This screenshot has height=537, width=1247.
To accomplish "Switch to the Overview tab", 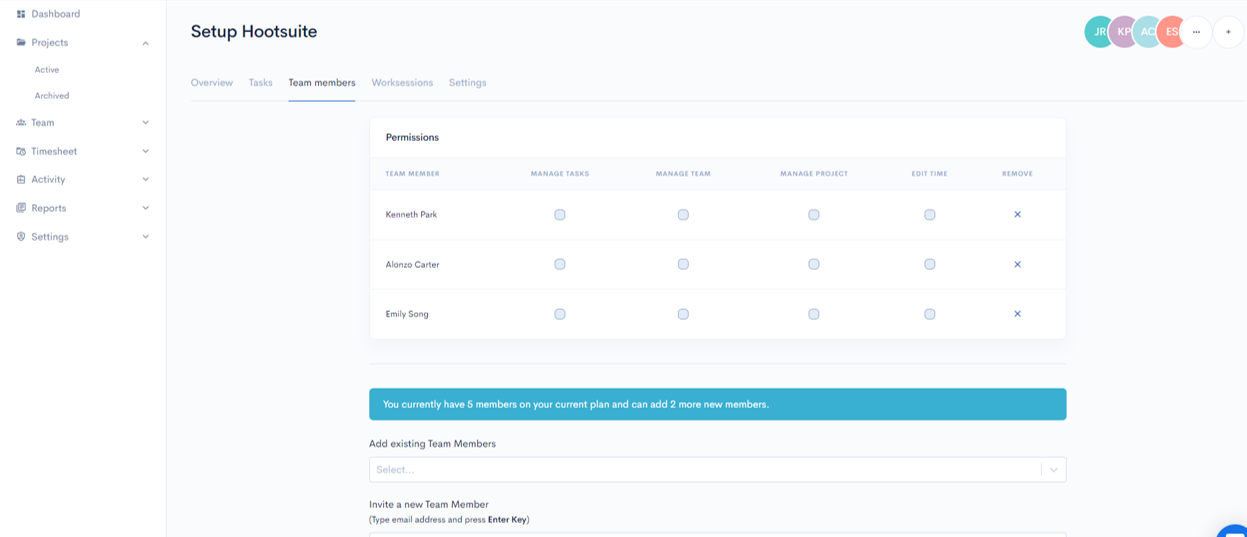I will (x=212, y=83).
